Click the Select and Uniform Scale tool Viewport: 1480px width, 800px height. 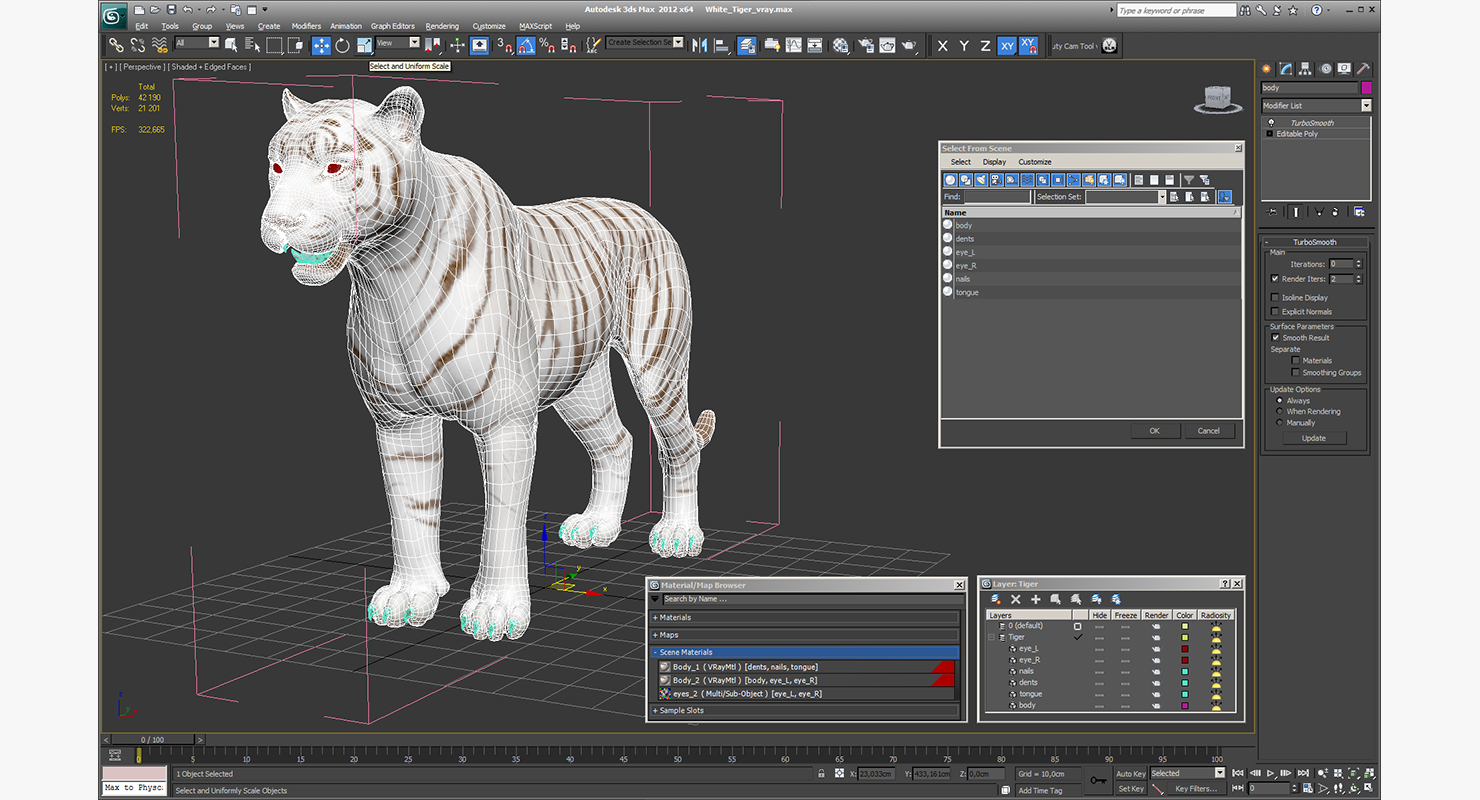(365, 45)
